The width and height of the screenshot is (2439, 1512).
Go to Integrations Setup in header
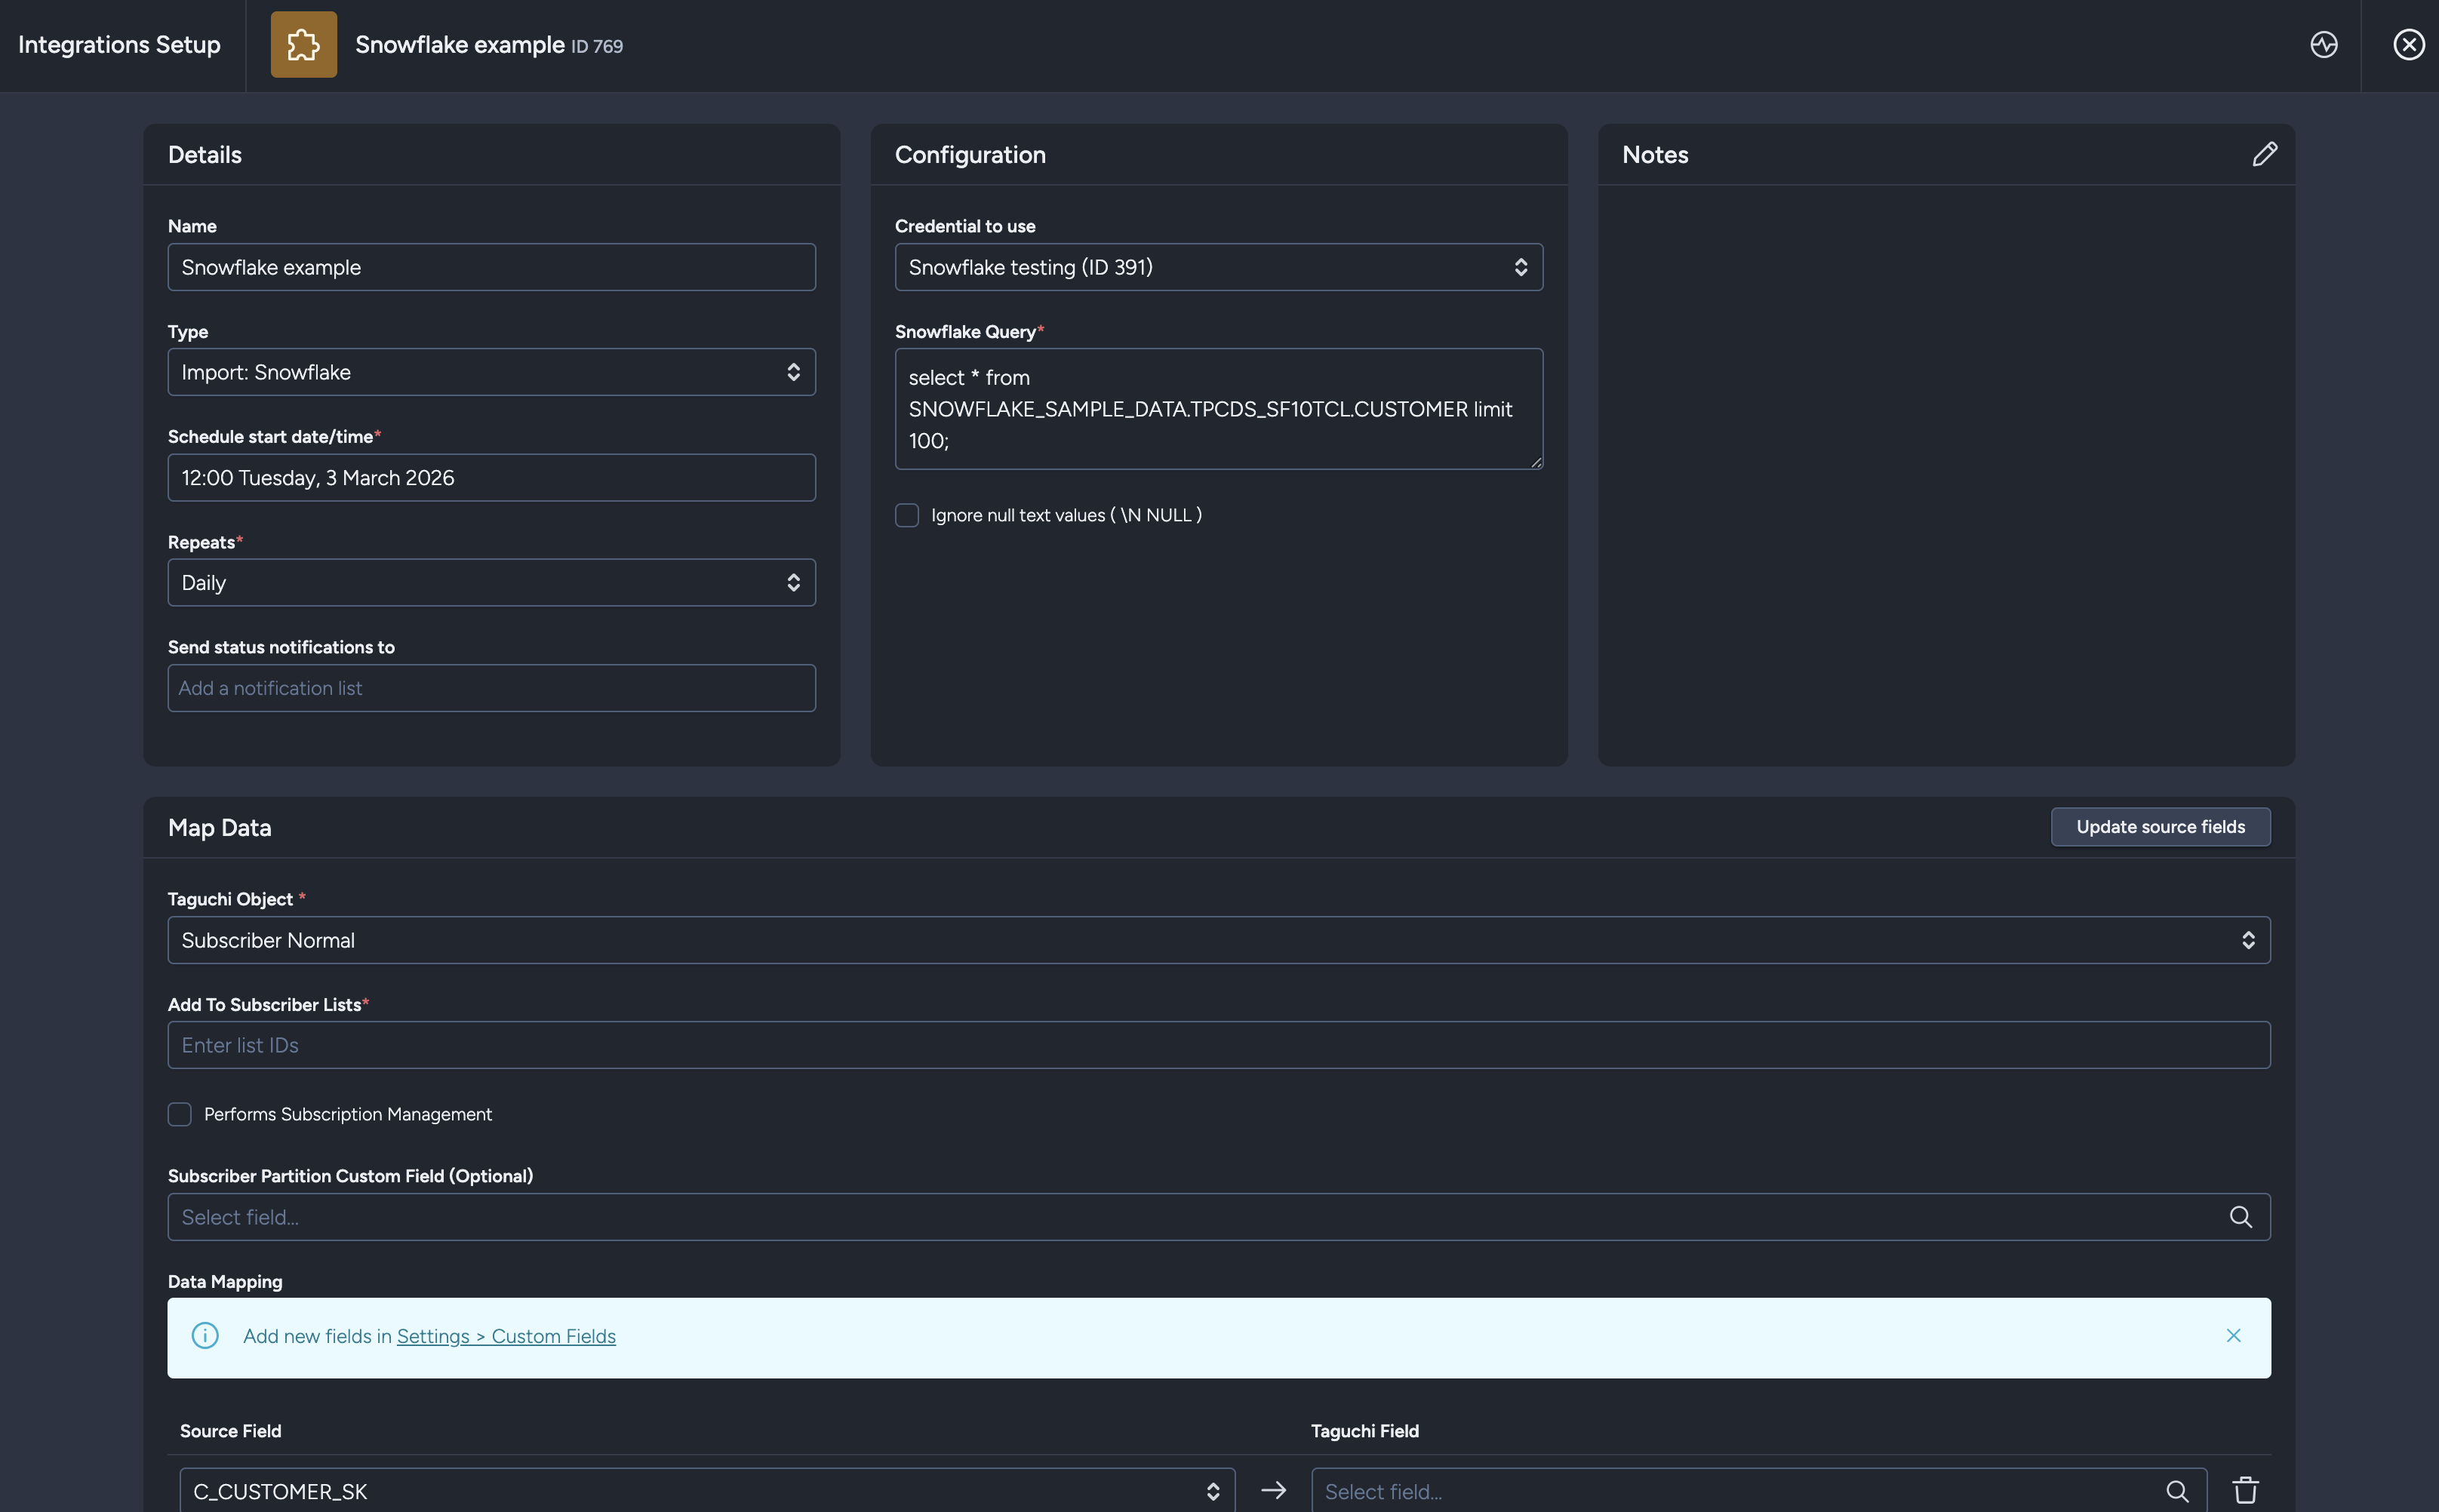click(119, 45)
